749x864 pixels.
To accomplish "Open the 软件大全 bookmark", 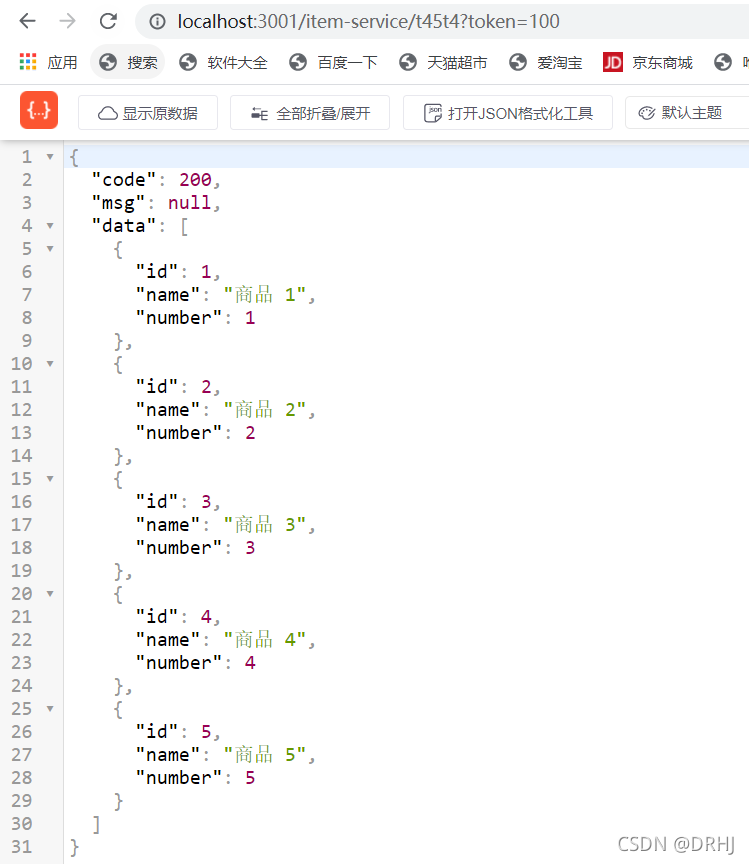I will coord(223,62).
